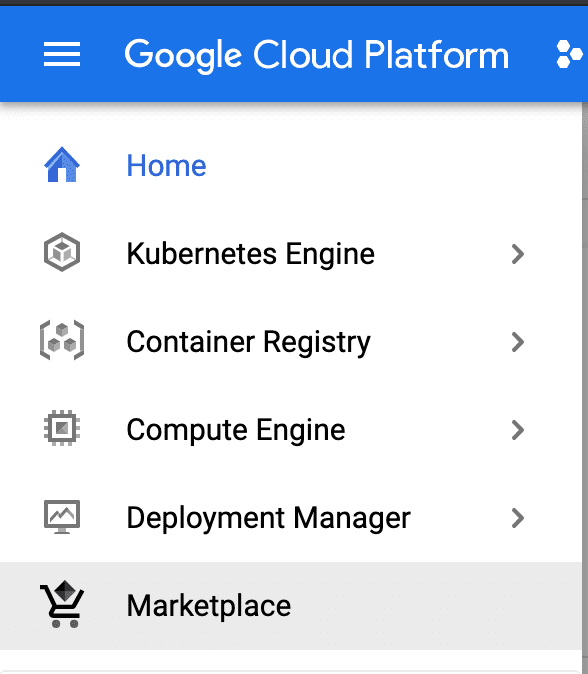Expand the Kubernetes Engine submenu chevron
Image resolution: width=588 pixels, height=674 pixels.
(x=518, y=254)
